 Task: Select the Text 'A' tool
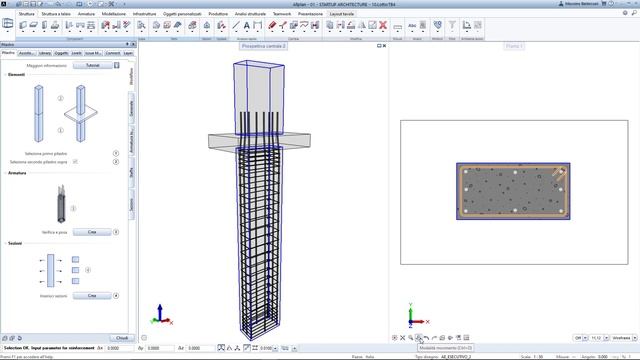[x=247, y=25]
